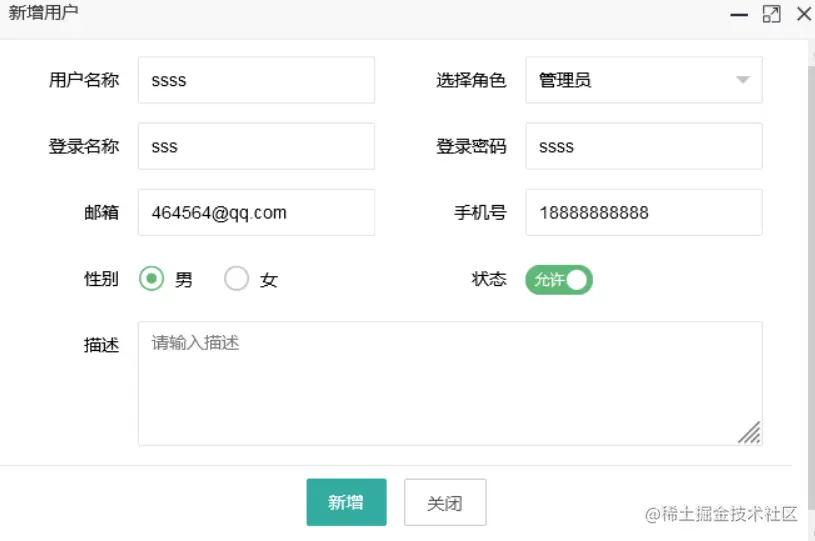Maximize the 新增用户 dialog
This screenshot has height=541, width=815.
771,14
